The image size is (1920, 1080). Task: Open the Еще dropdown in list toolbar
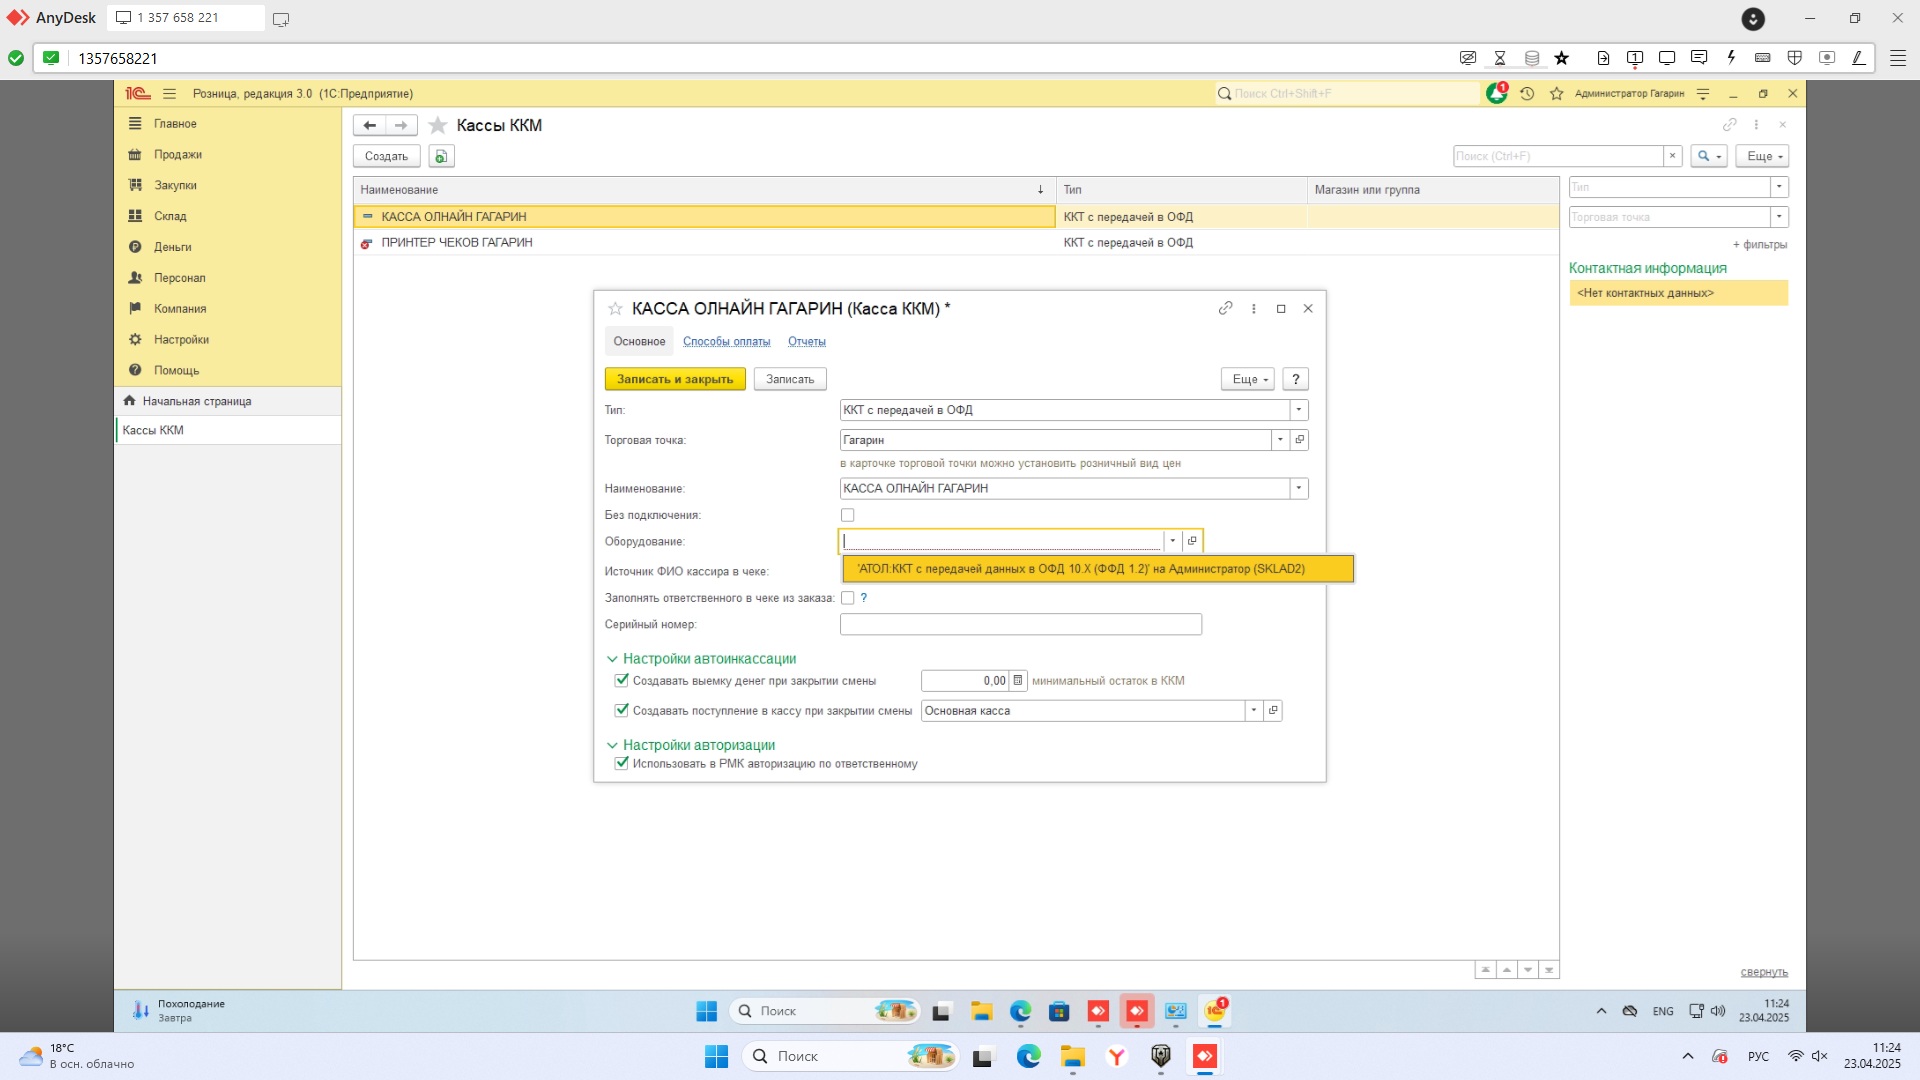pyautogui.click(x=1762, y=156)
